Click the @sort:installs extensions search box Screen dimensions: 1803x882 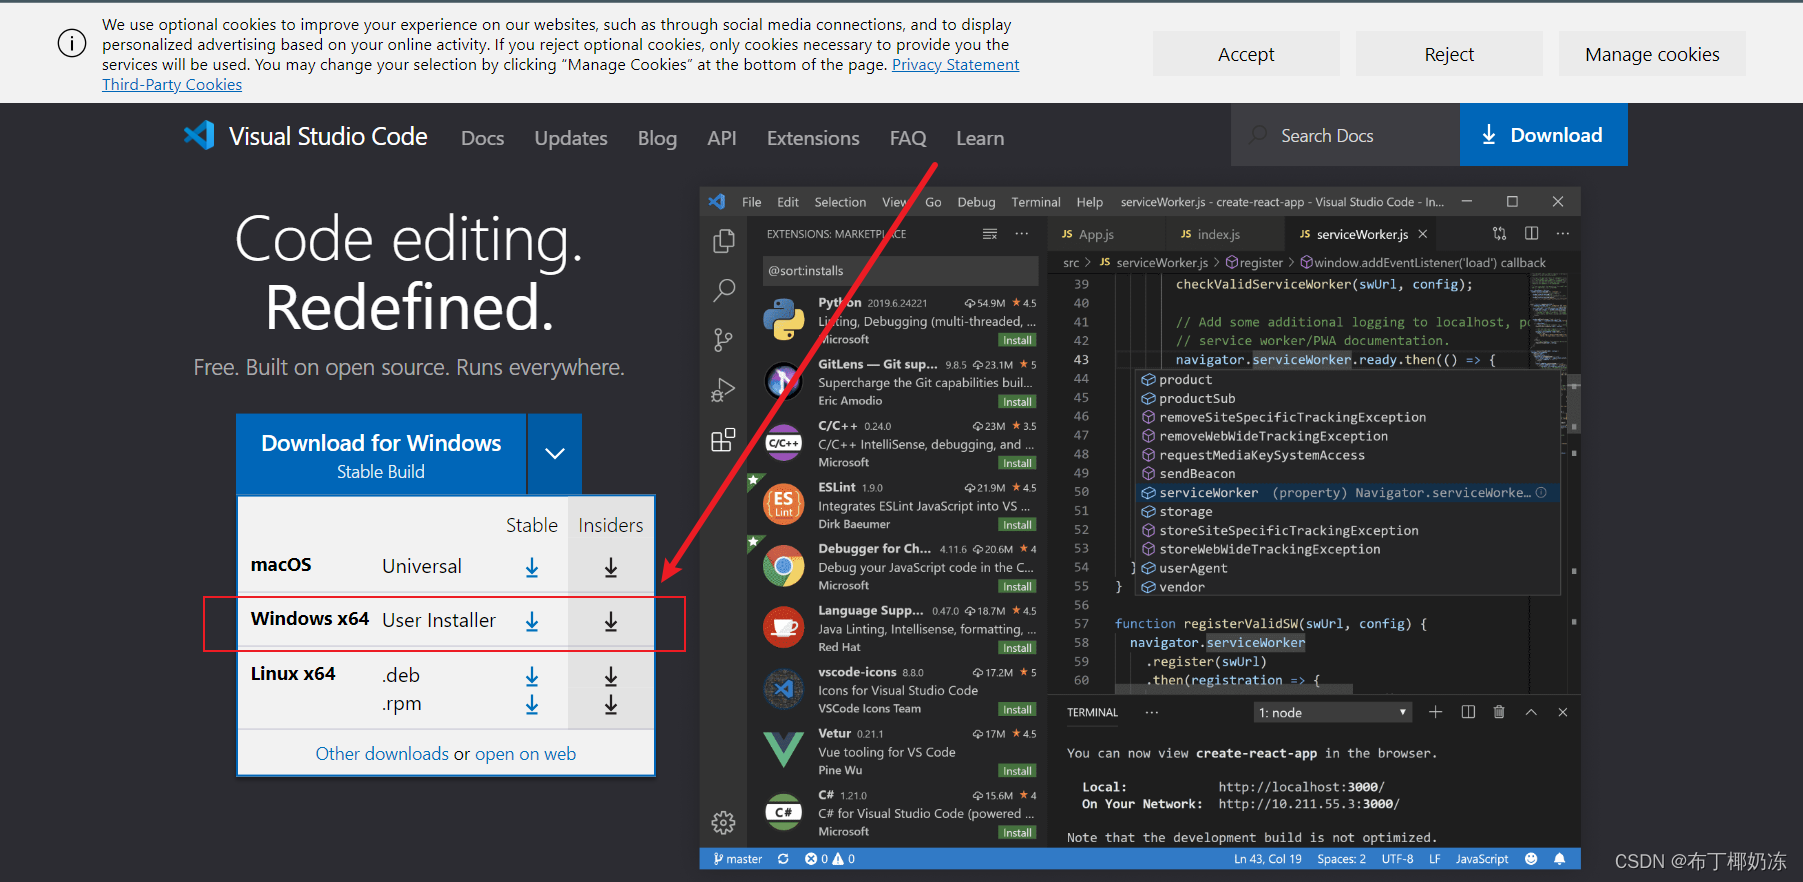pyautogui.click(x=900, y=271)
